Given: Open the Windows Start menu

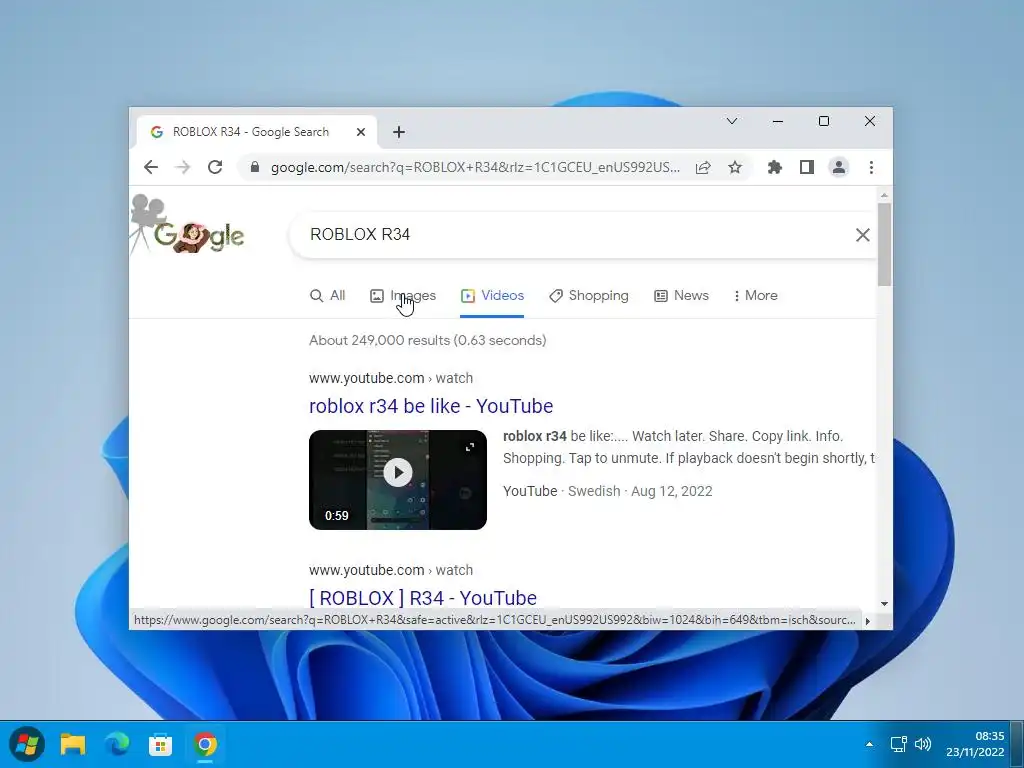Looking at the screenshot, I should pyautogui.click(x=27, y=744).
